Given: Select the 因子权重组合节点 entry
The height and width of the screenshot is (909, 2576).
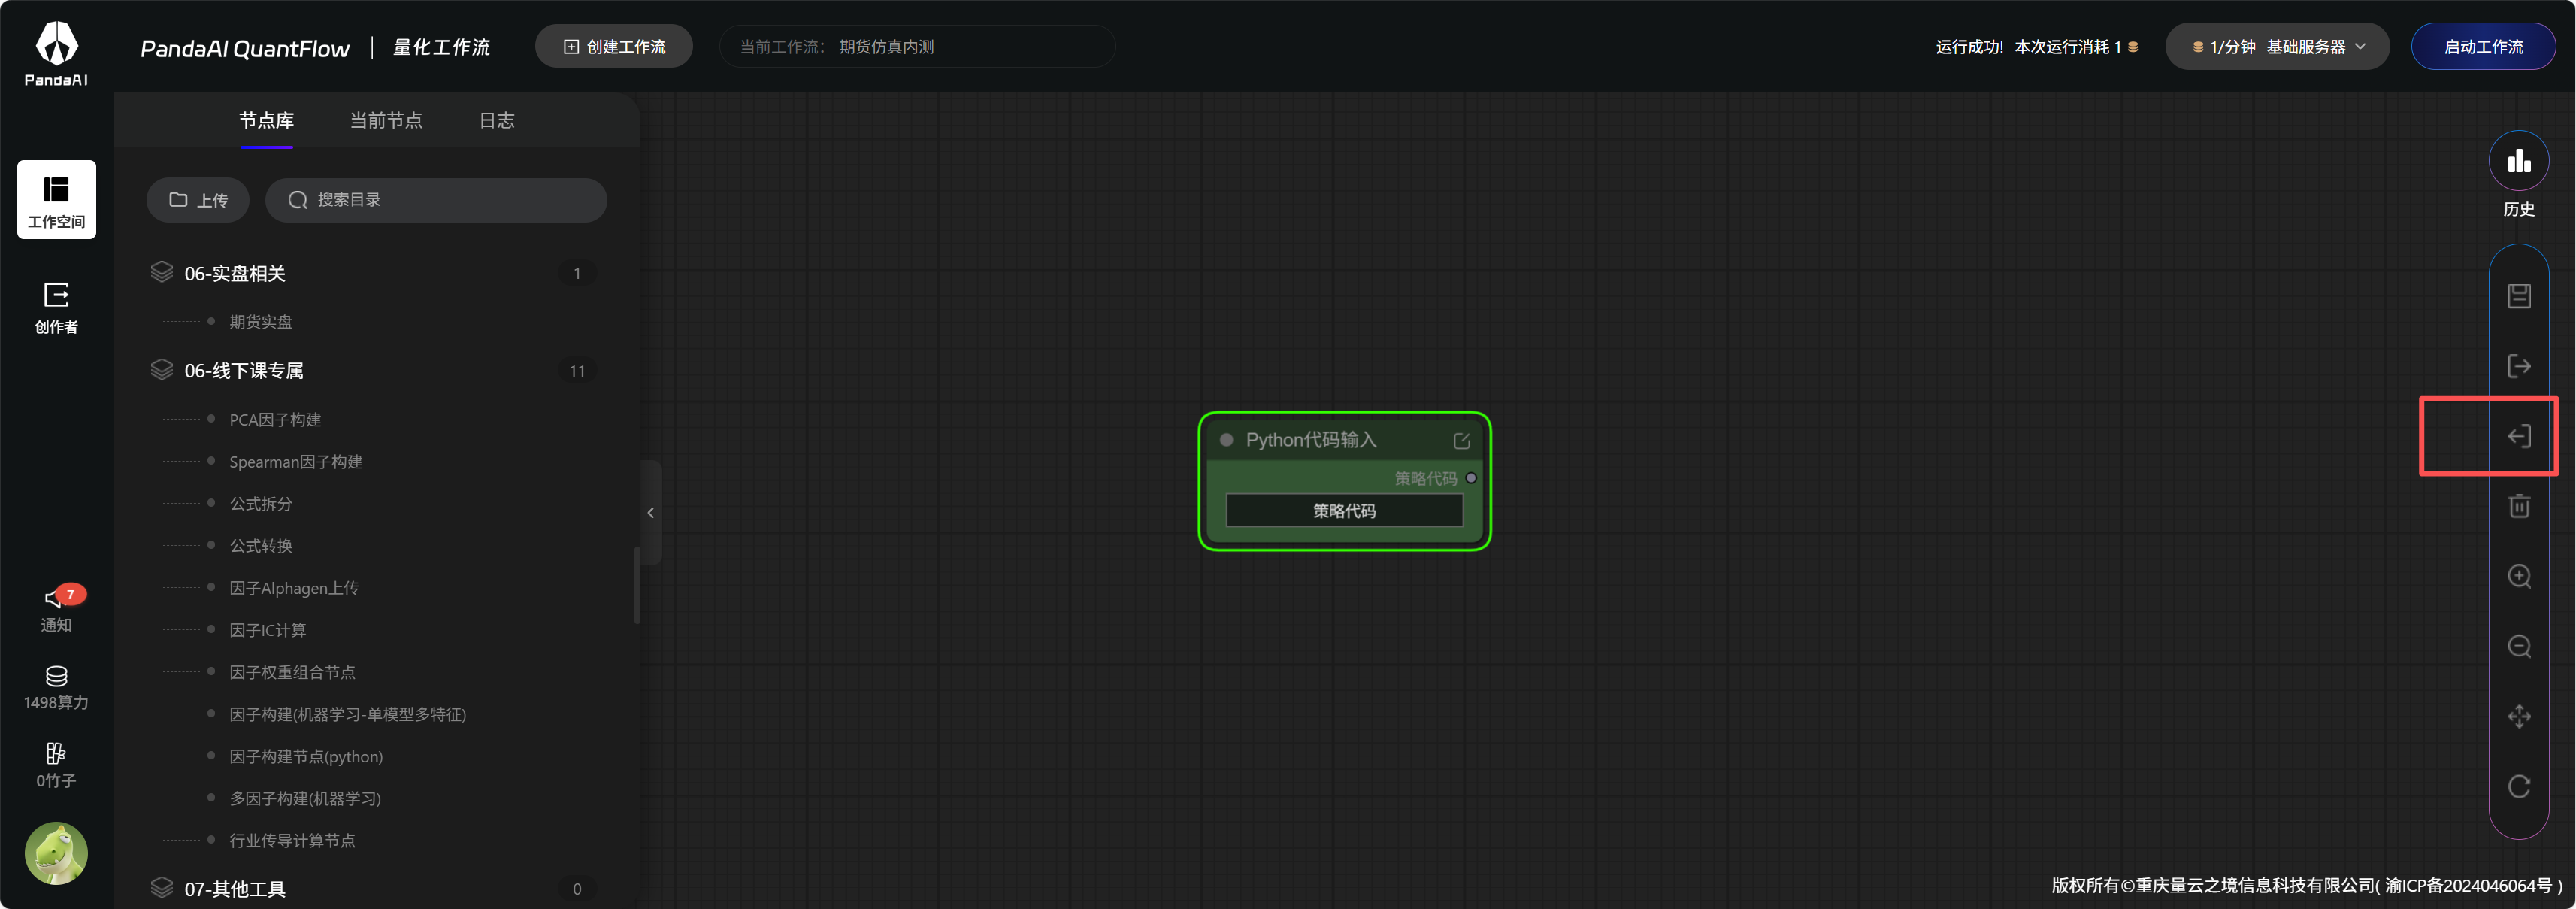Looking at the screenshot, I should 292,672.
